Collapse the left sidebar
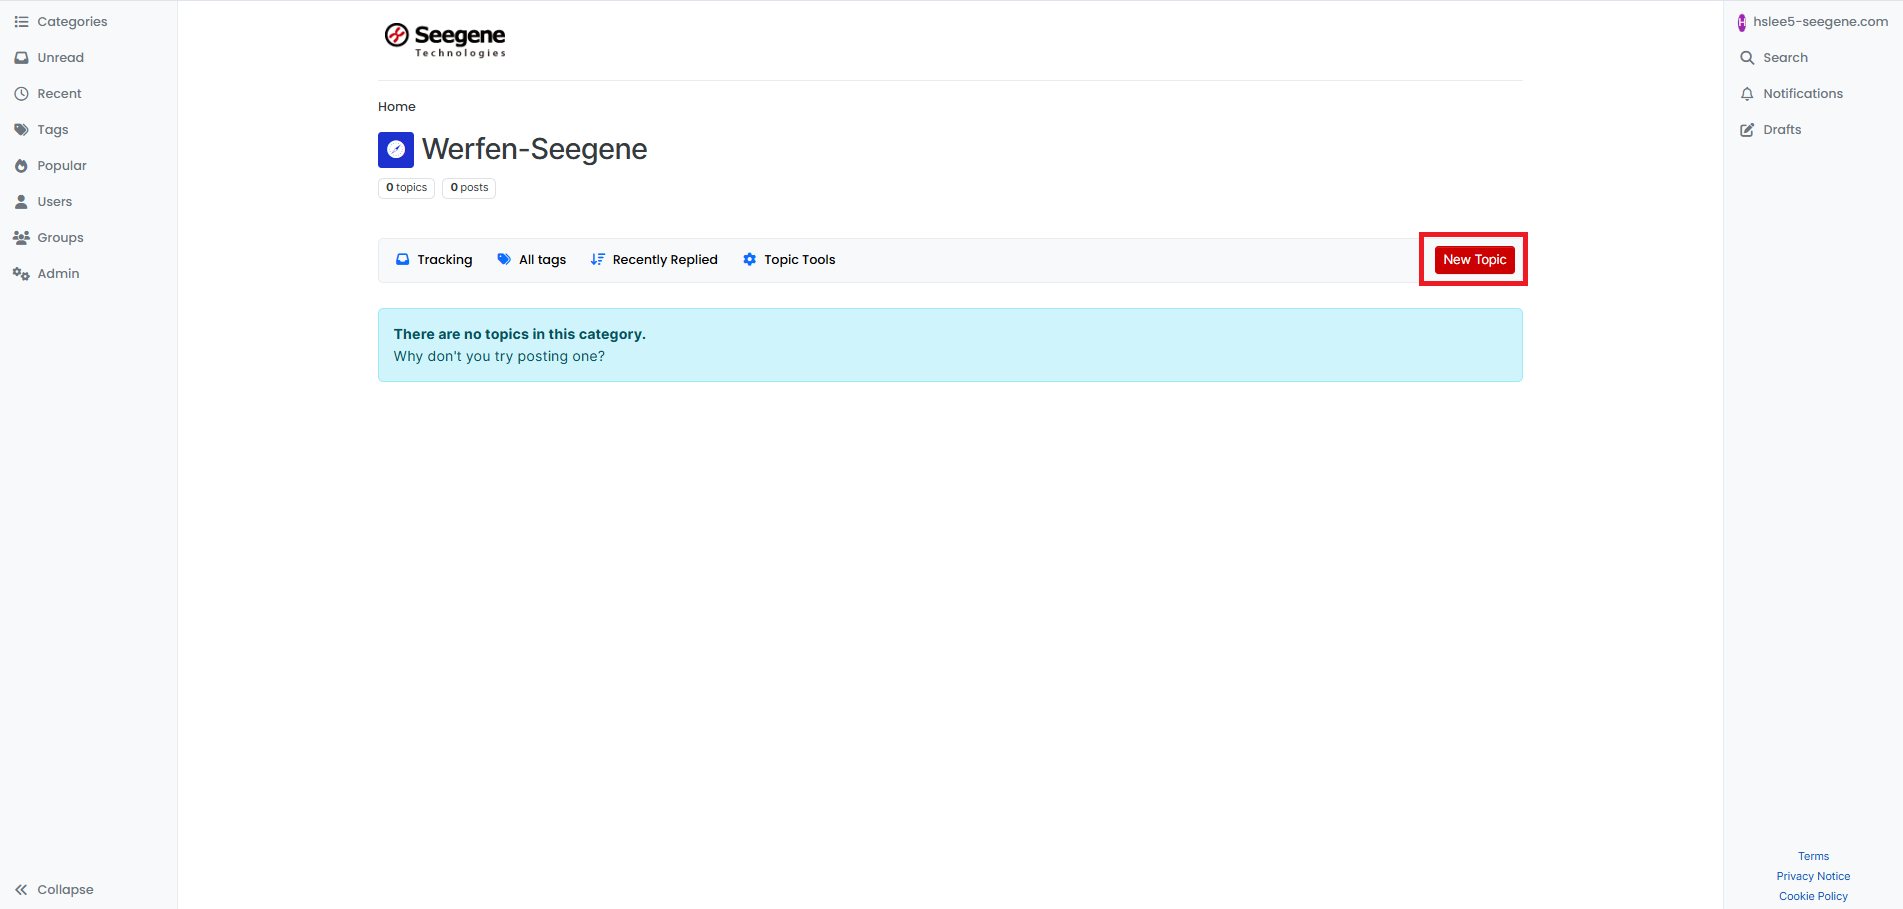This screenshot has height=909, width=1903. (x=54, y=889)
